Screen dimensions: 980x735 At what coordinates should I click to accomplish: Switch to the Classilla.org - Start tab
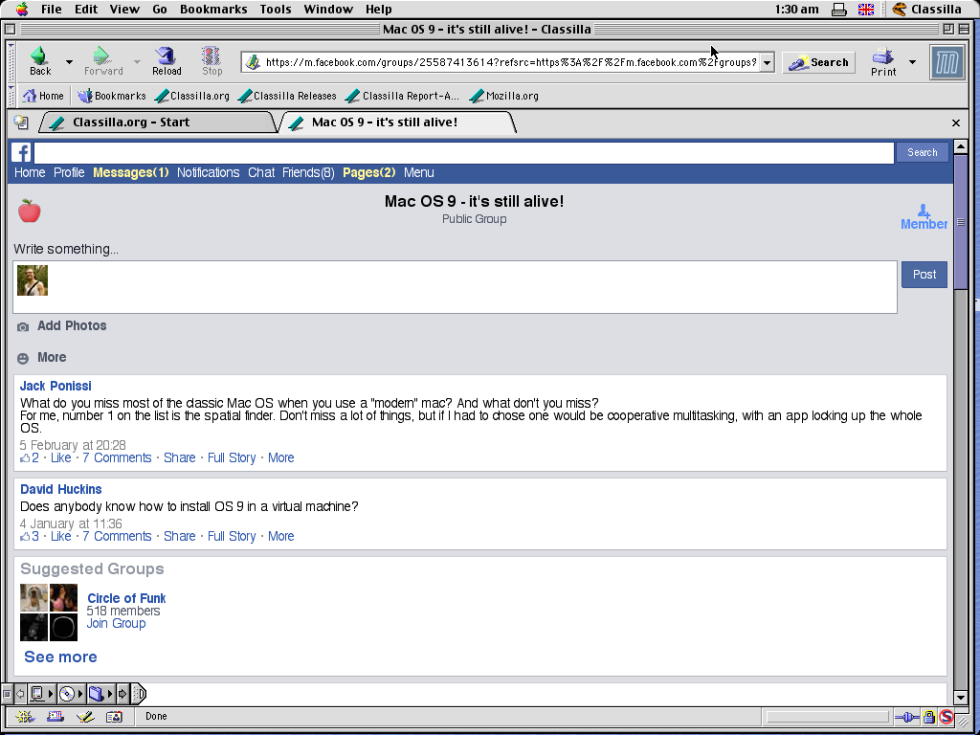pos(155,122)
